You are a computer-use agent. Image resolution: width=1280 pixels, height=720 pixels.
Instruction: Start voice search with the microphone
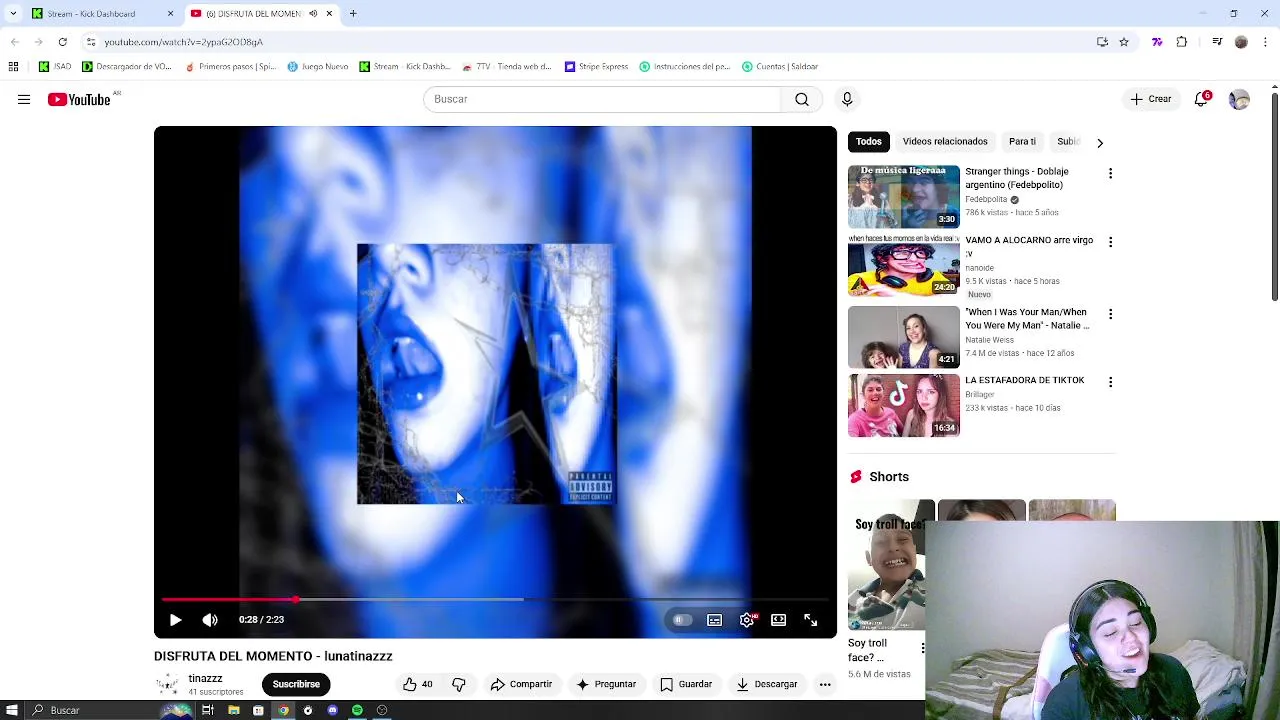tap(847, 99)
